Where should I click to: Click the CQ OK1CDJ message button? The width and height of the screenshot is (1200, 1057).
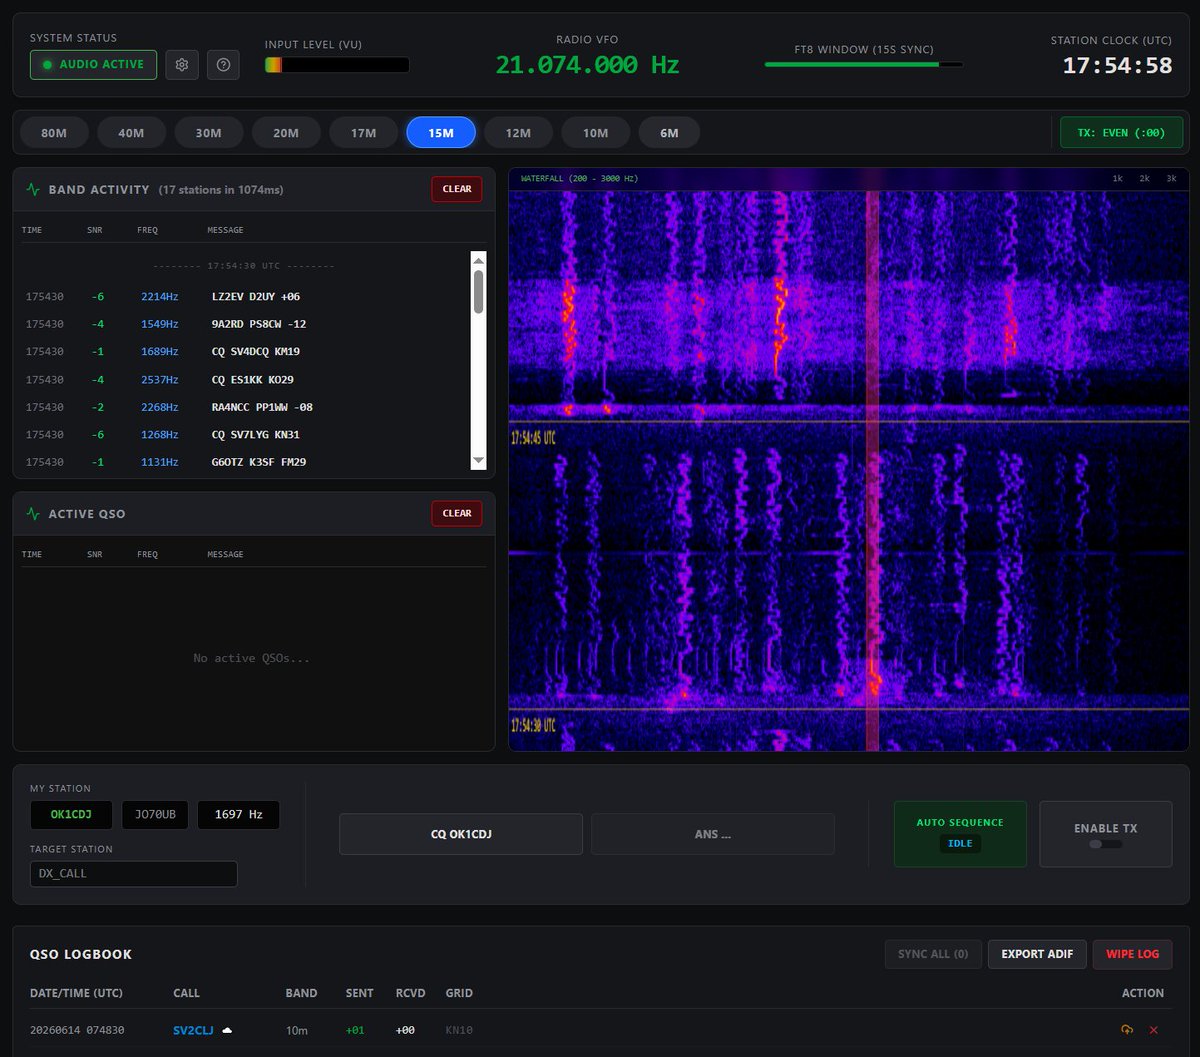461,834
